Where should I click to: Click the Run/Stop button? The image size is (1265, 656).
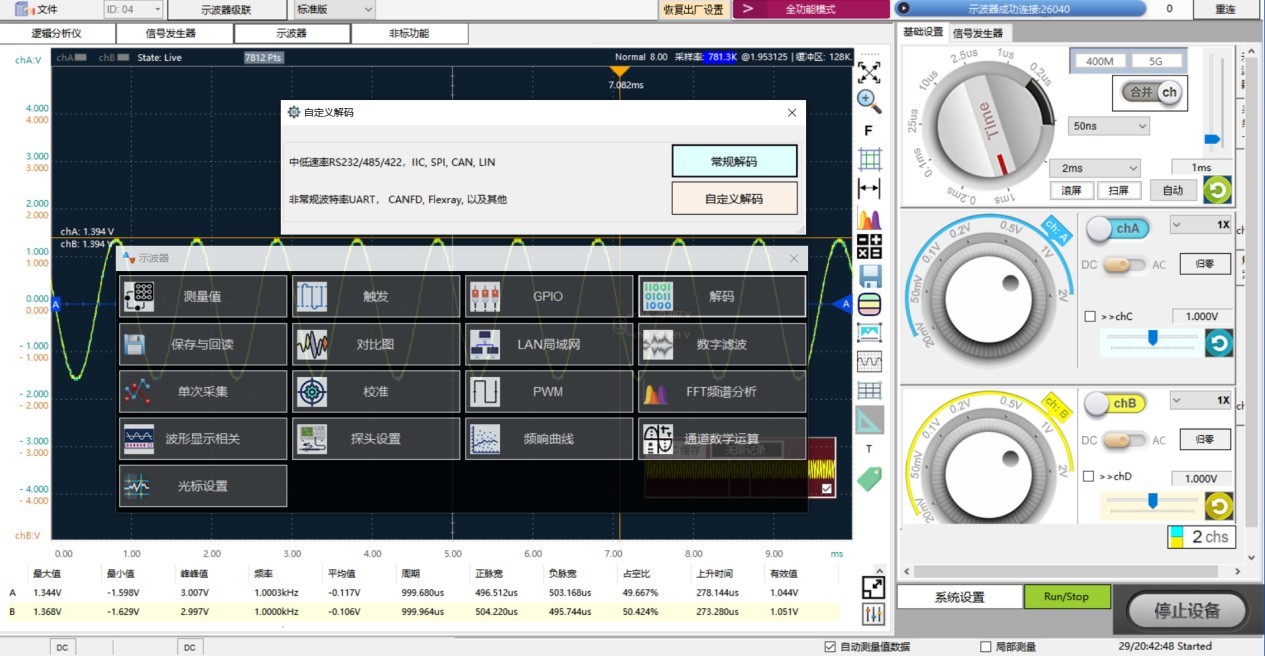[1067, 596]
